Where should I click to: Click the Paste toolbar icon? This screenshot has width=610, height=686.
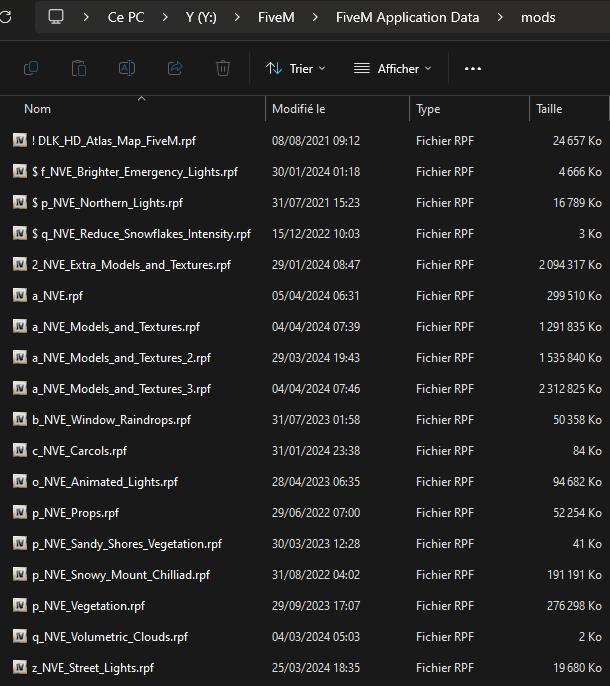click(x=79, y=68)
